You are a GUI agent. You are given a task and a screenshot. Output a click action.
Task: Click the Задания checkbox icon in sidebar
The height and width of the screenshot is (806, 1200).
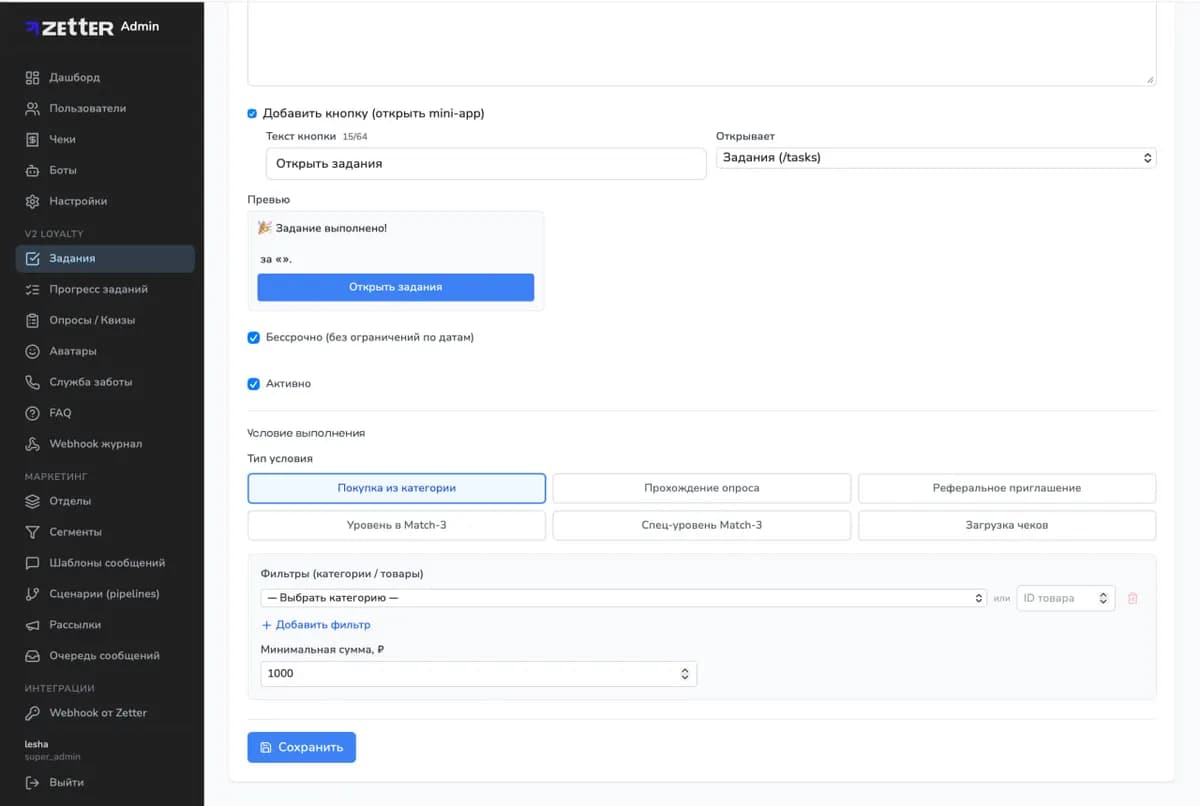click(32, 258)
